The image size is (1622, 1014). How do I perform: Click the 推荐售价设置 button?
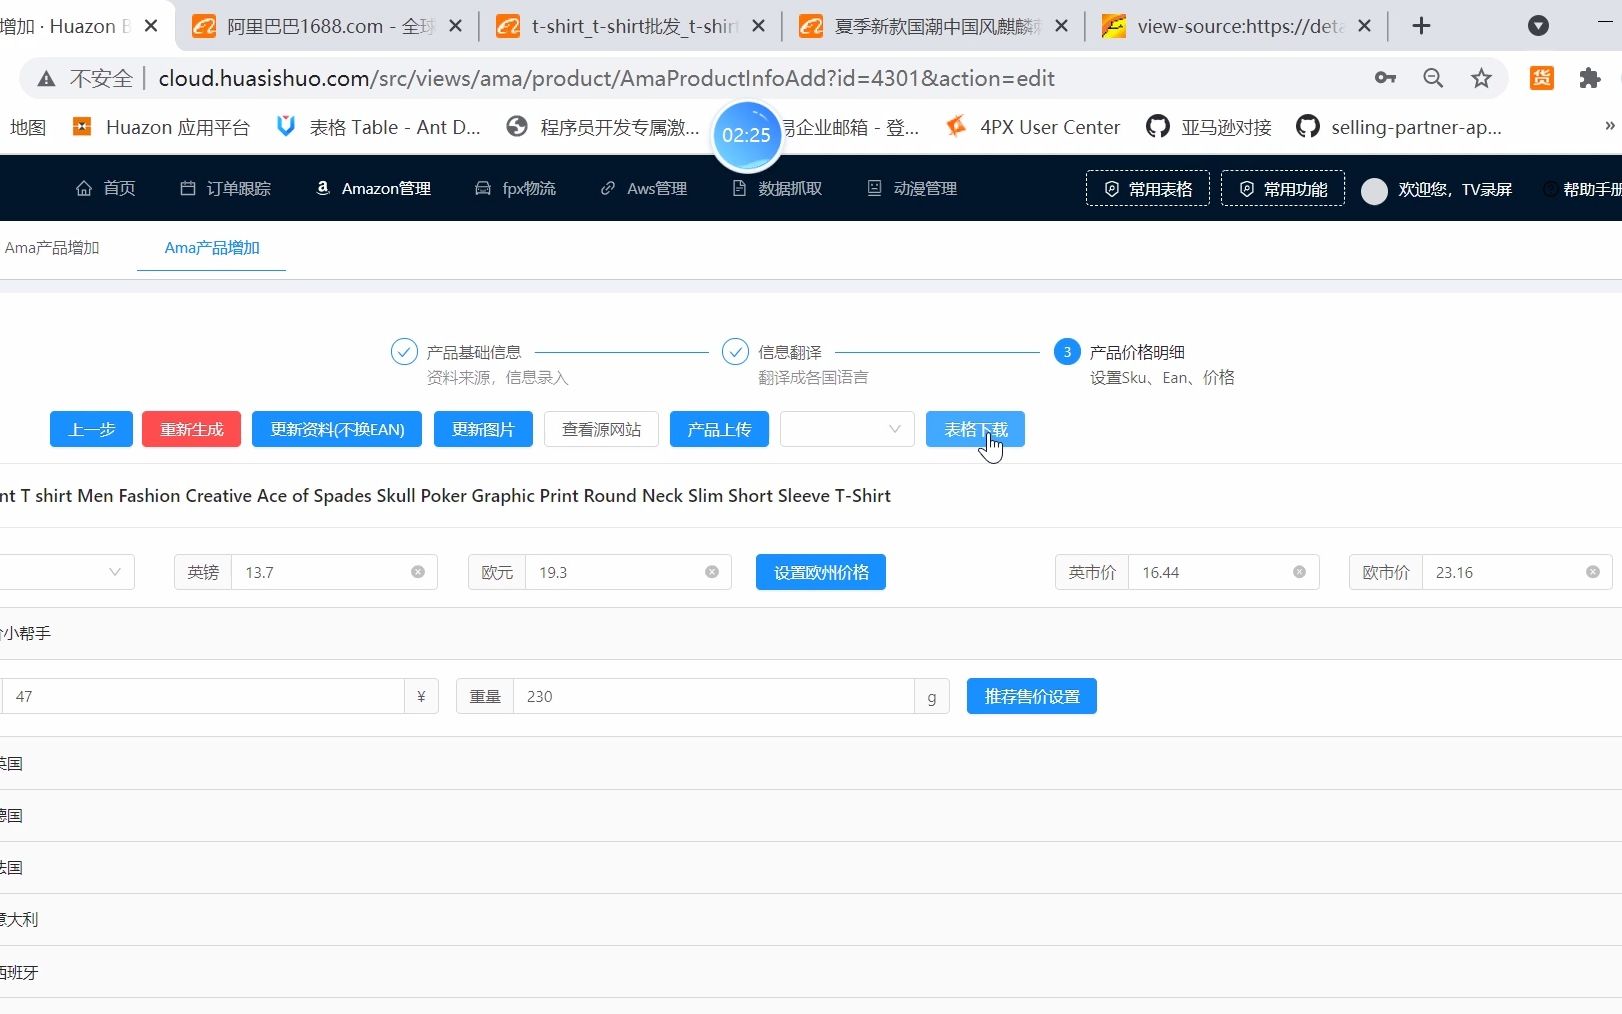[1032, 696]
